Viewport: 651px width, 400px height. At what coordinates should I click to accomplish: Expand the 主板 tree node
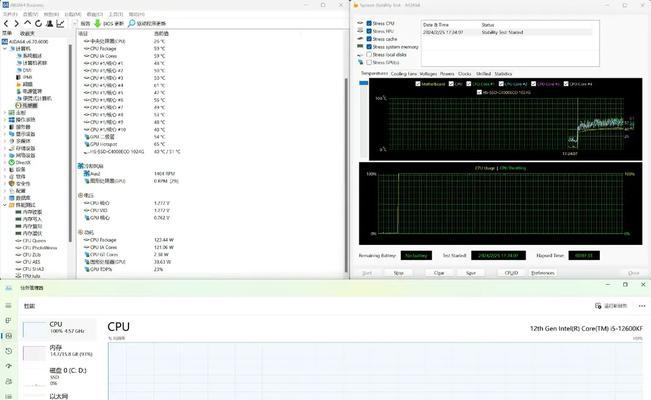[x=5, y=113]
